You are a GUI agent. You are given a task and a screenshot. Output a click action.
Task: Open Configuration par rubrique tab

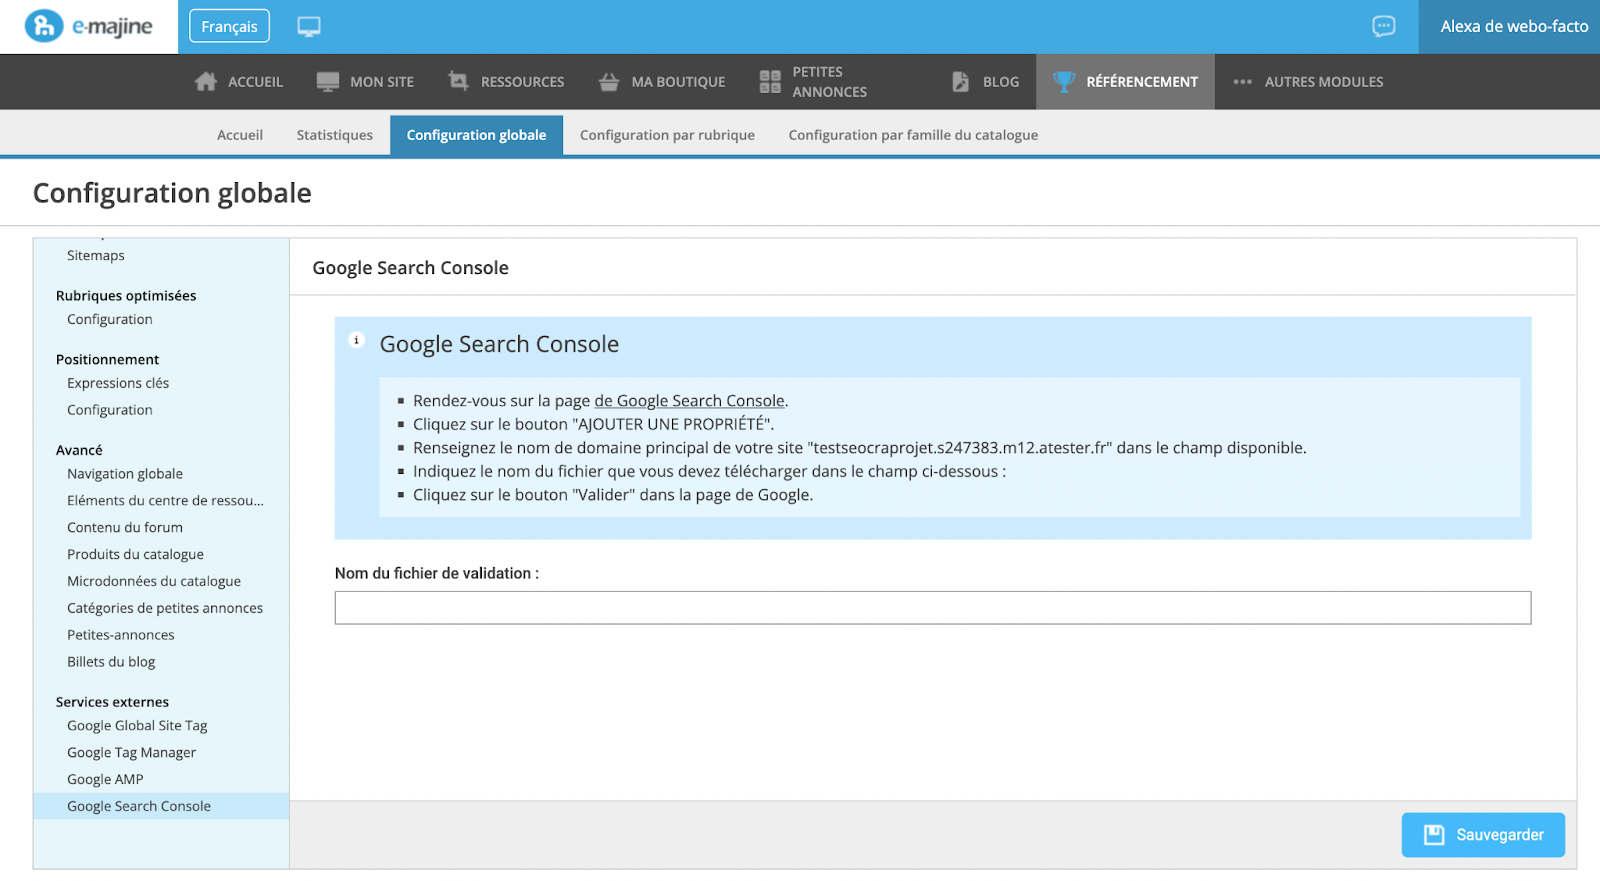[667, 135]
